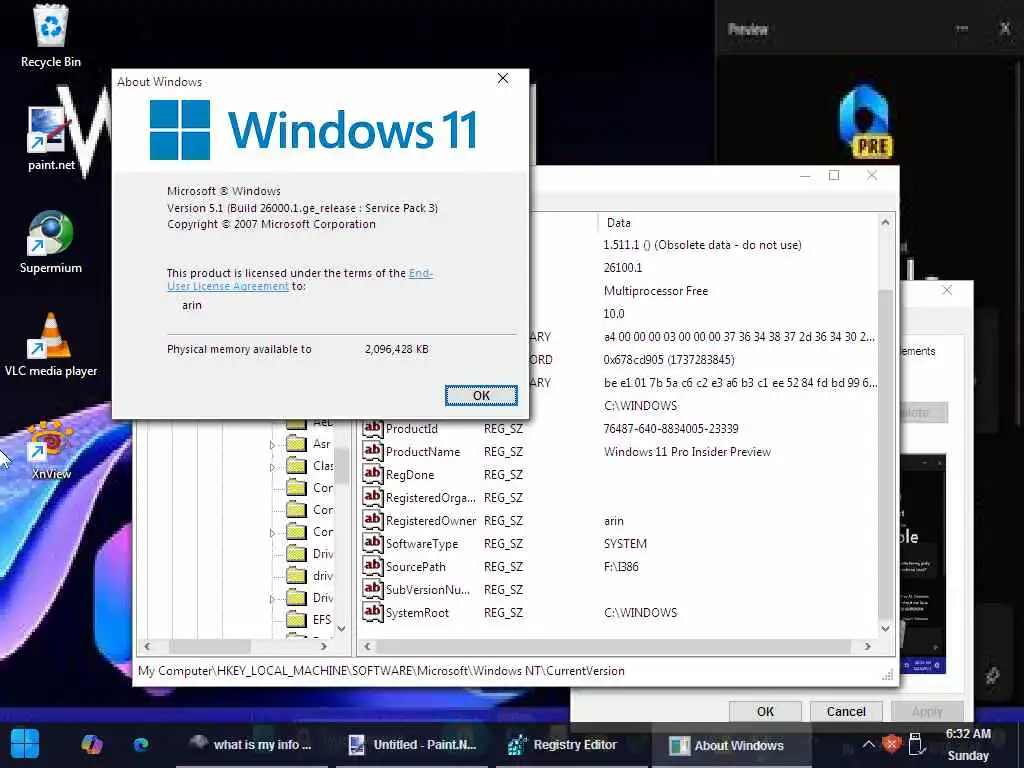The image size is (1024, 768).
Task: Select the RegisteredOwner value icon
Action: tap(372, 520)
